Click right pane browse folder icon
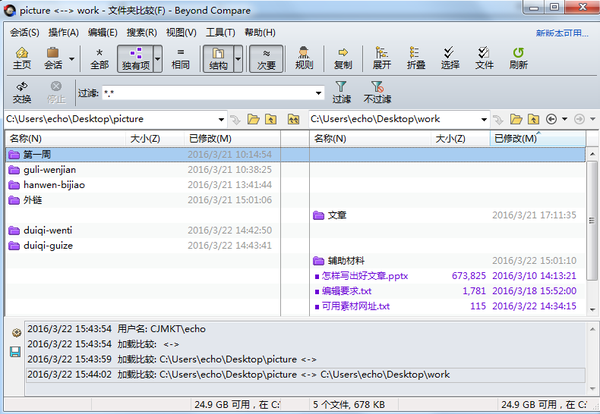 516,119
